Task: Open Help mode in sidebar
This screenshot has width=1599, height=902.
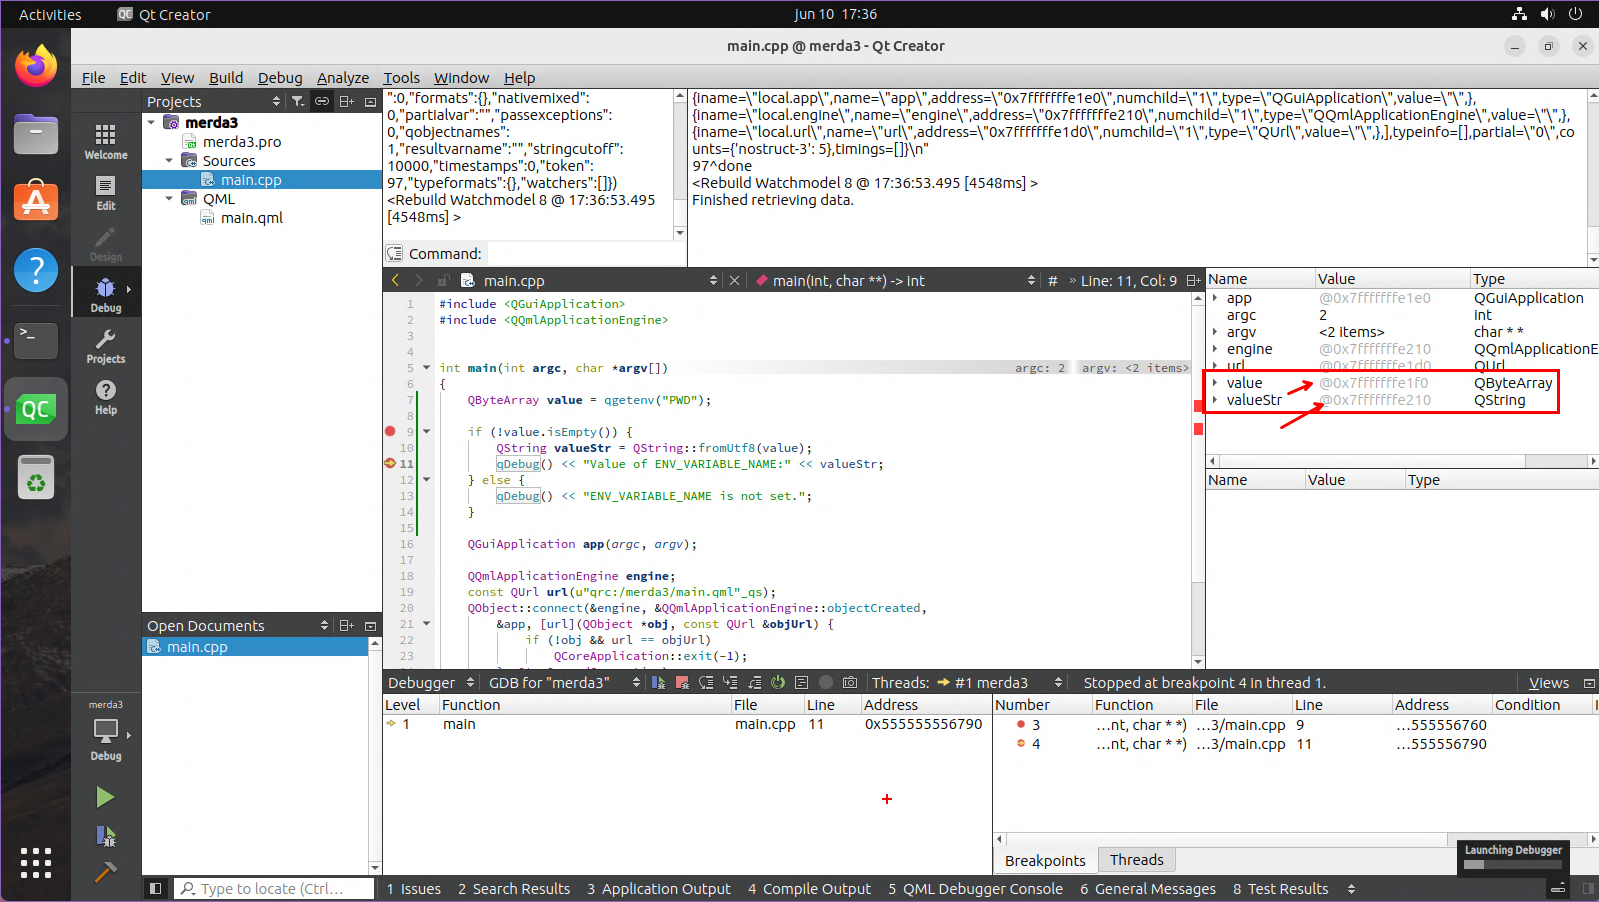Action: pos(106,396)
